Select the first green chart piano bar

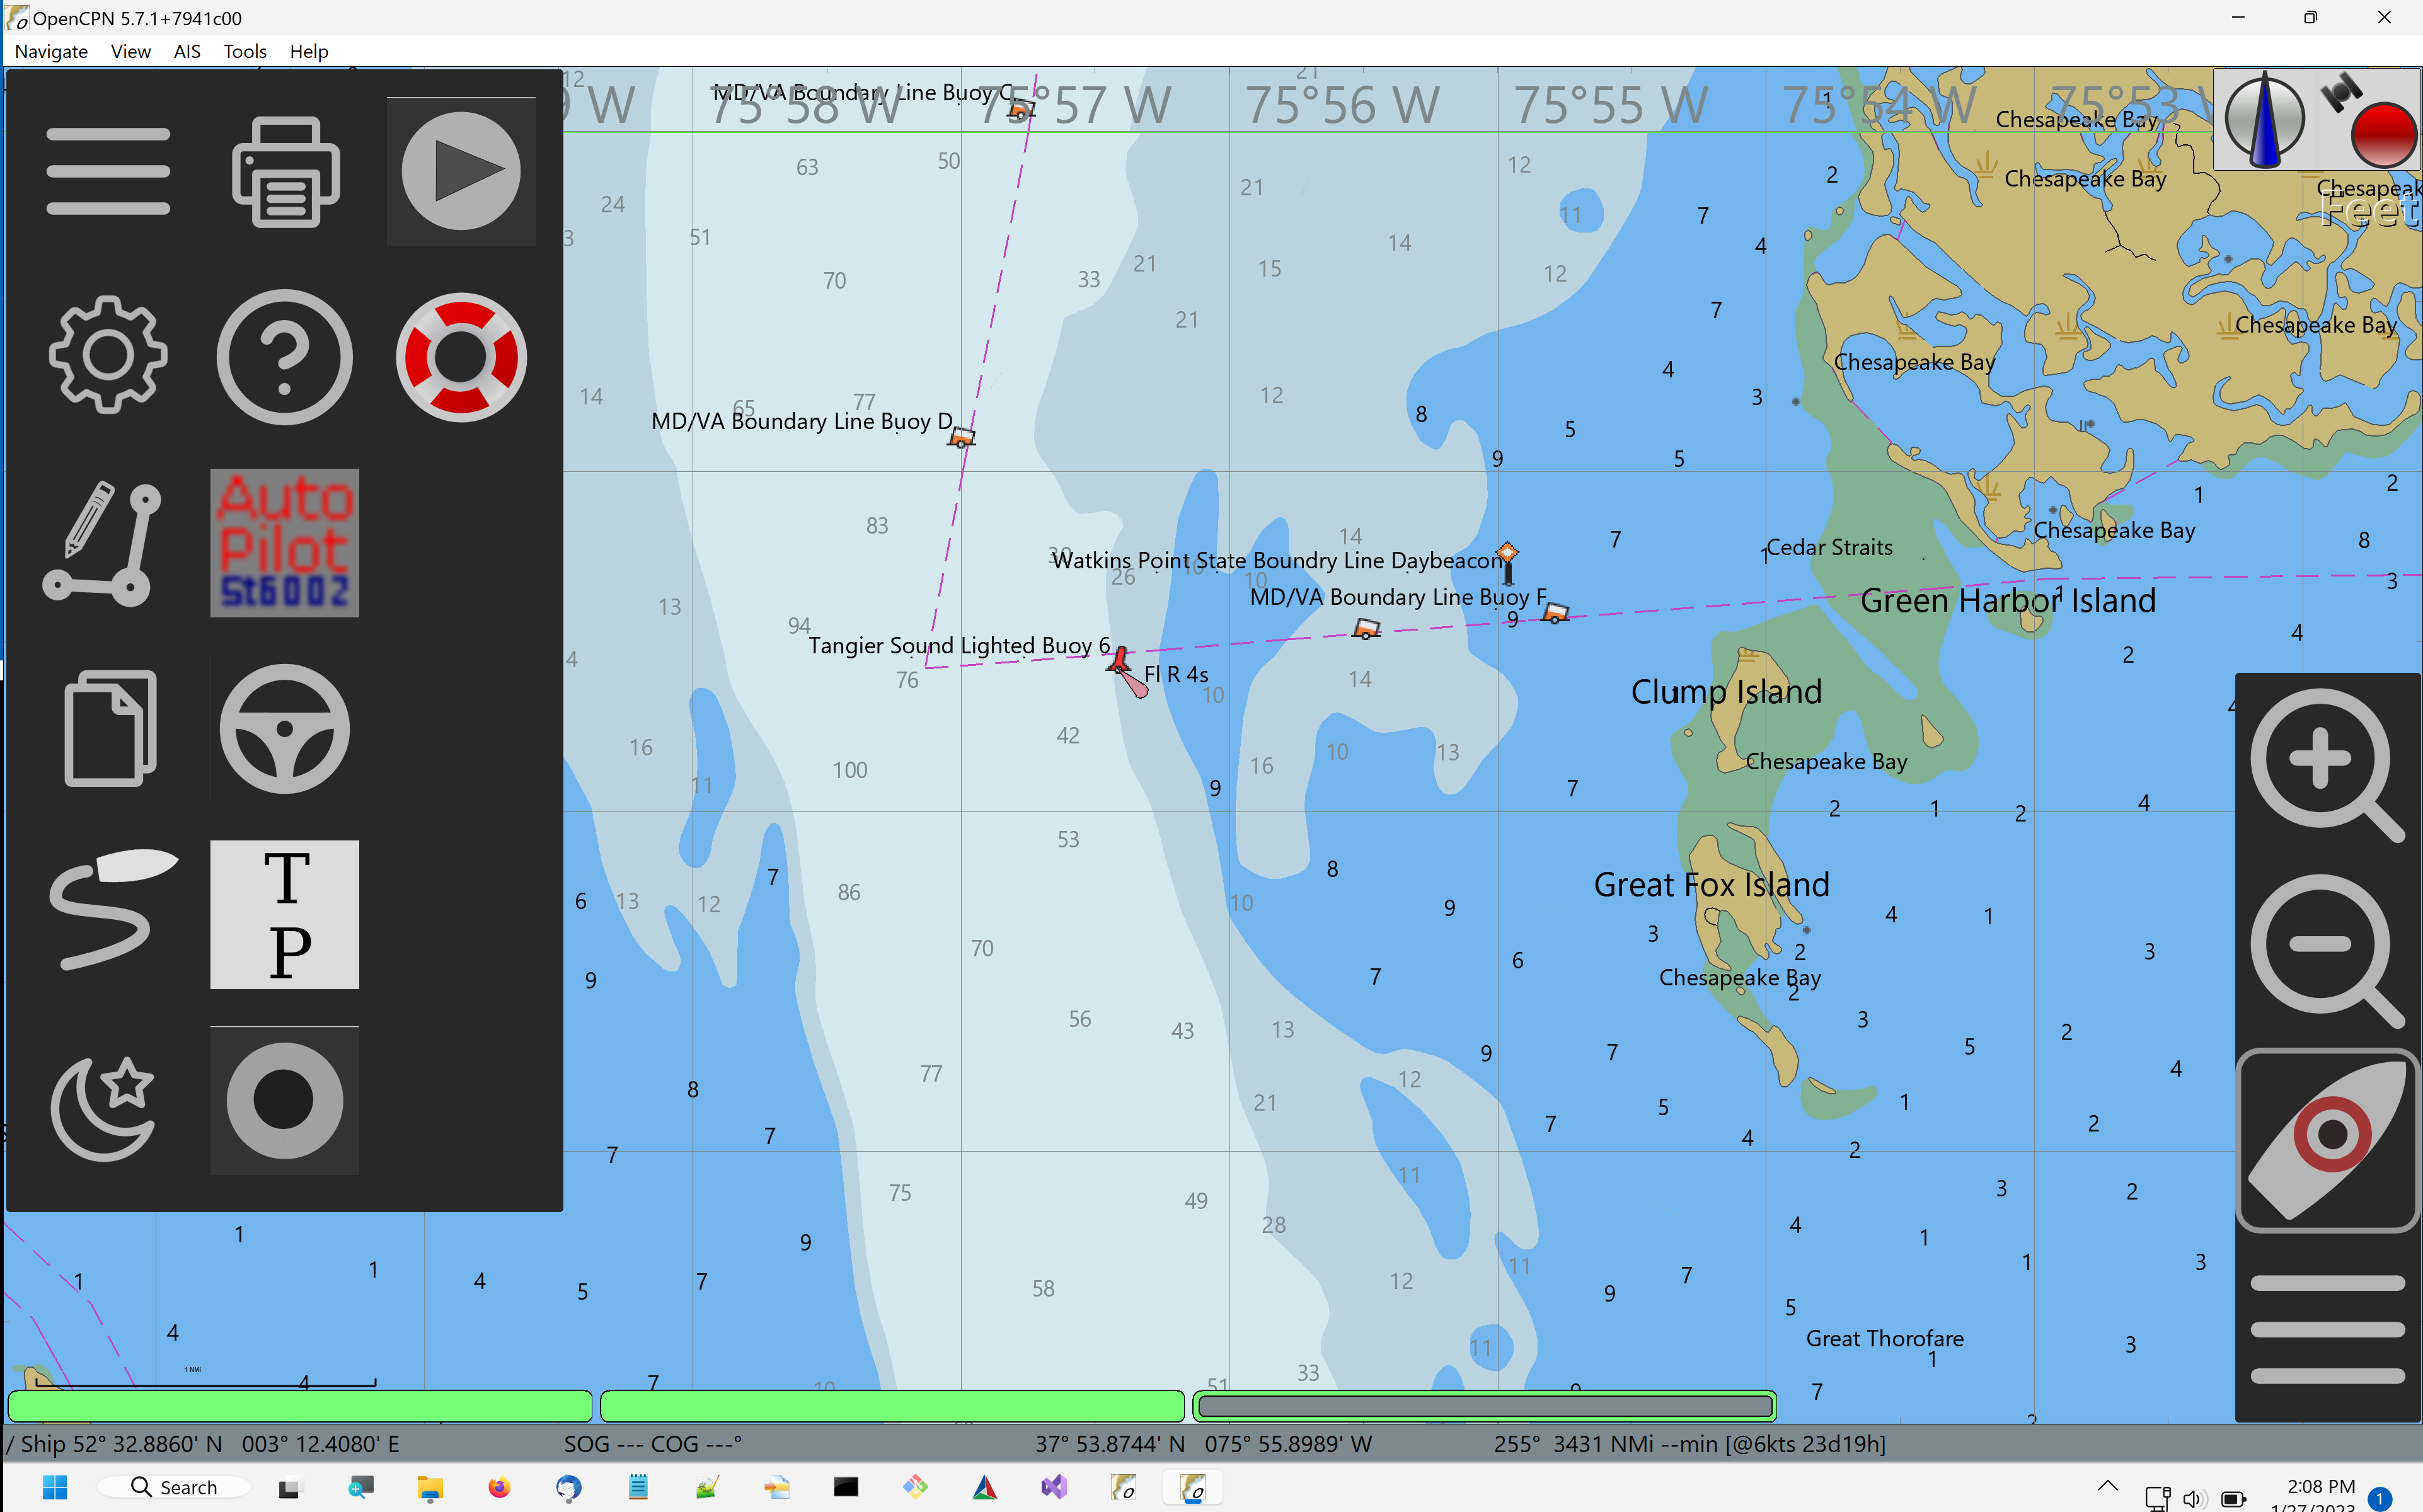coord(300,1406)
